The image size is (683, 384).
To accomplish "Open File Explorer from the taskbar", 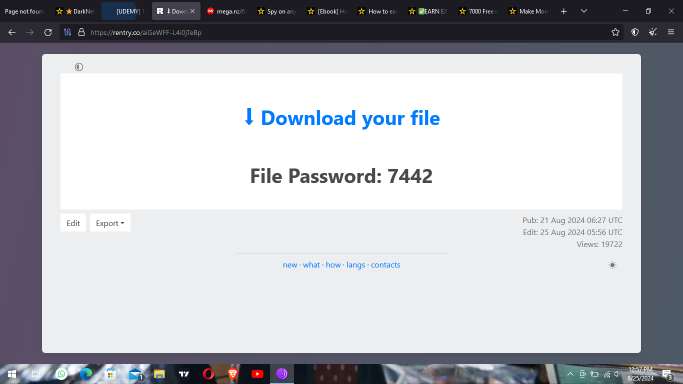I will 159,374.
